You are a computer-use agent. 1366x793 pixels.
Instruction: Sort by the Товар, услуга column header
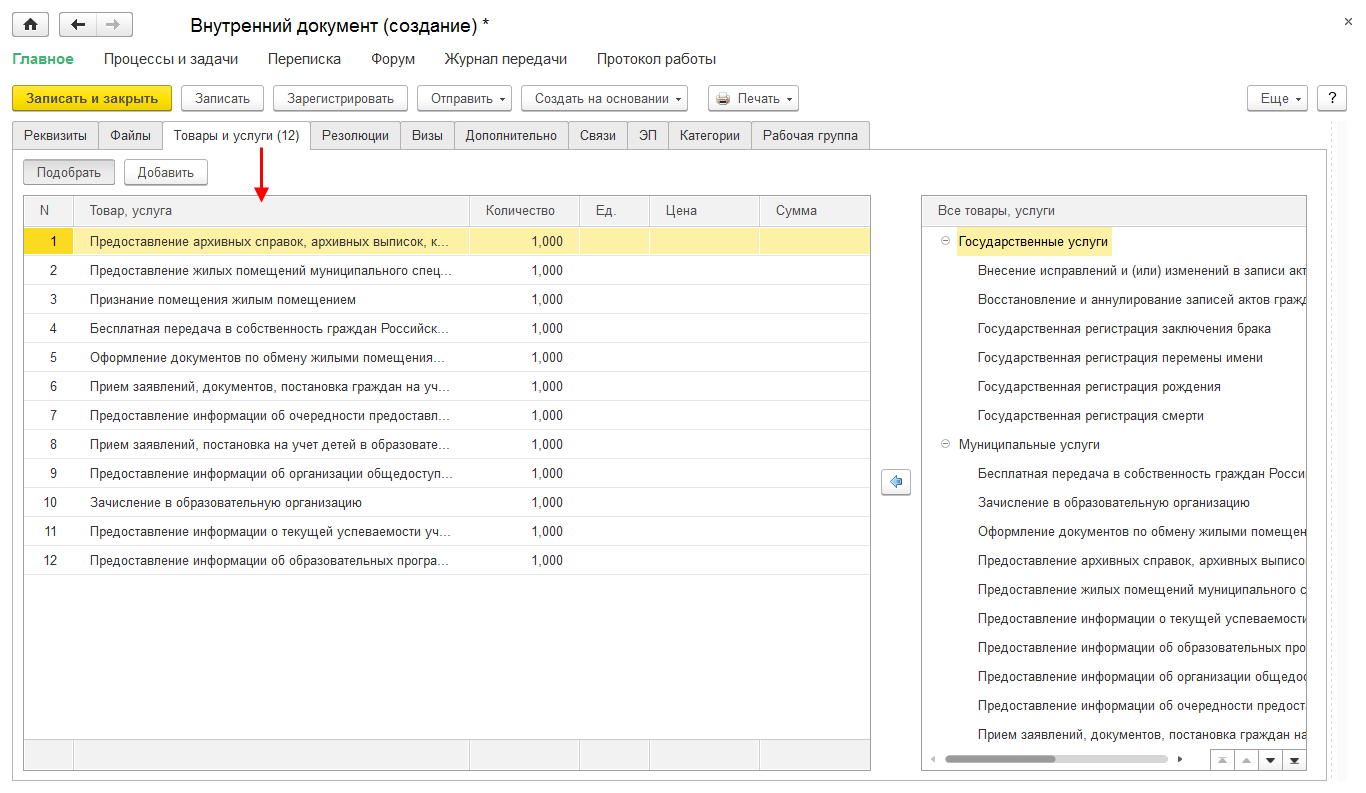point(271,211)
